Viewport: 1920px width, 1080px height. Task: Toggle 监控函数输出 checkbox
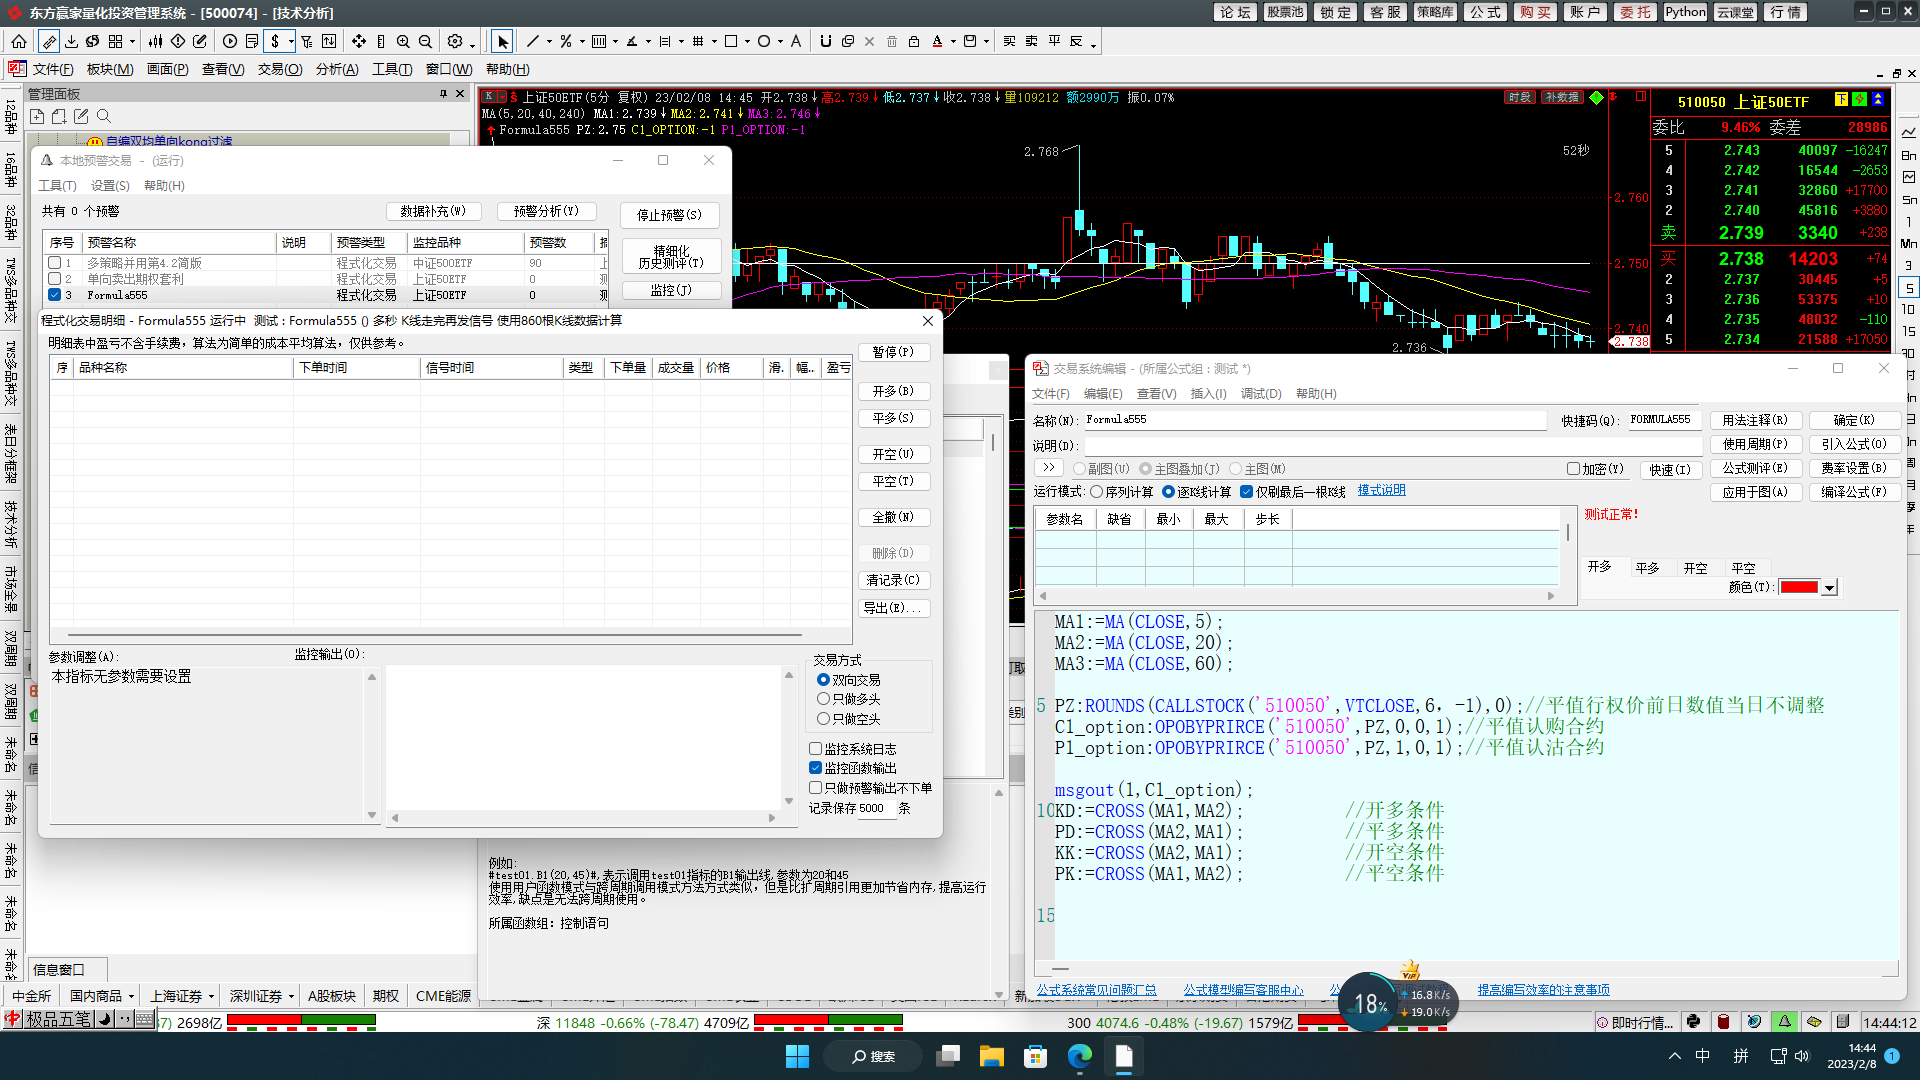coord(815,768)
